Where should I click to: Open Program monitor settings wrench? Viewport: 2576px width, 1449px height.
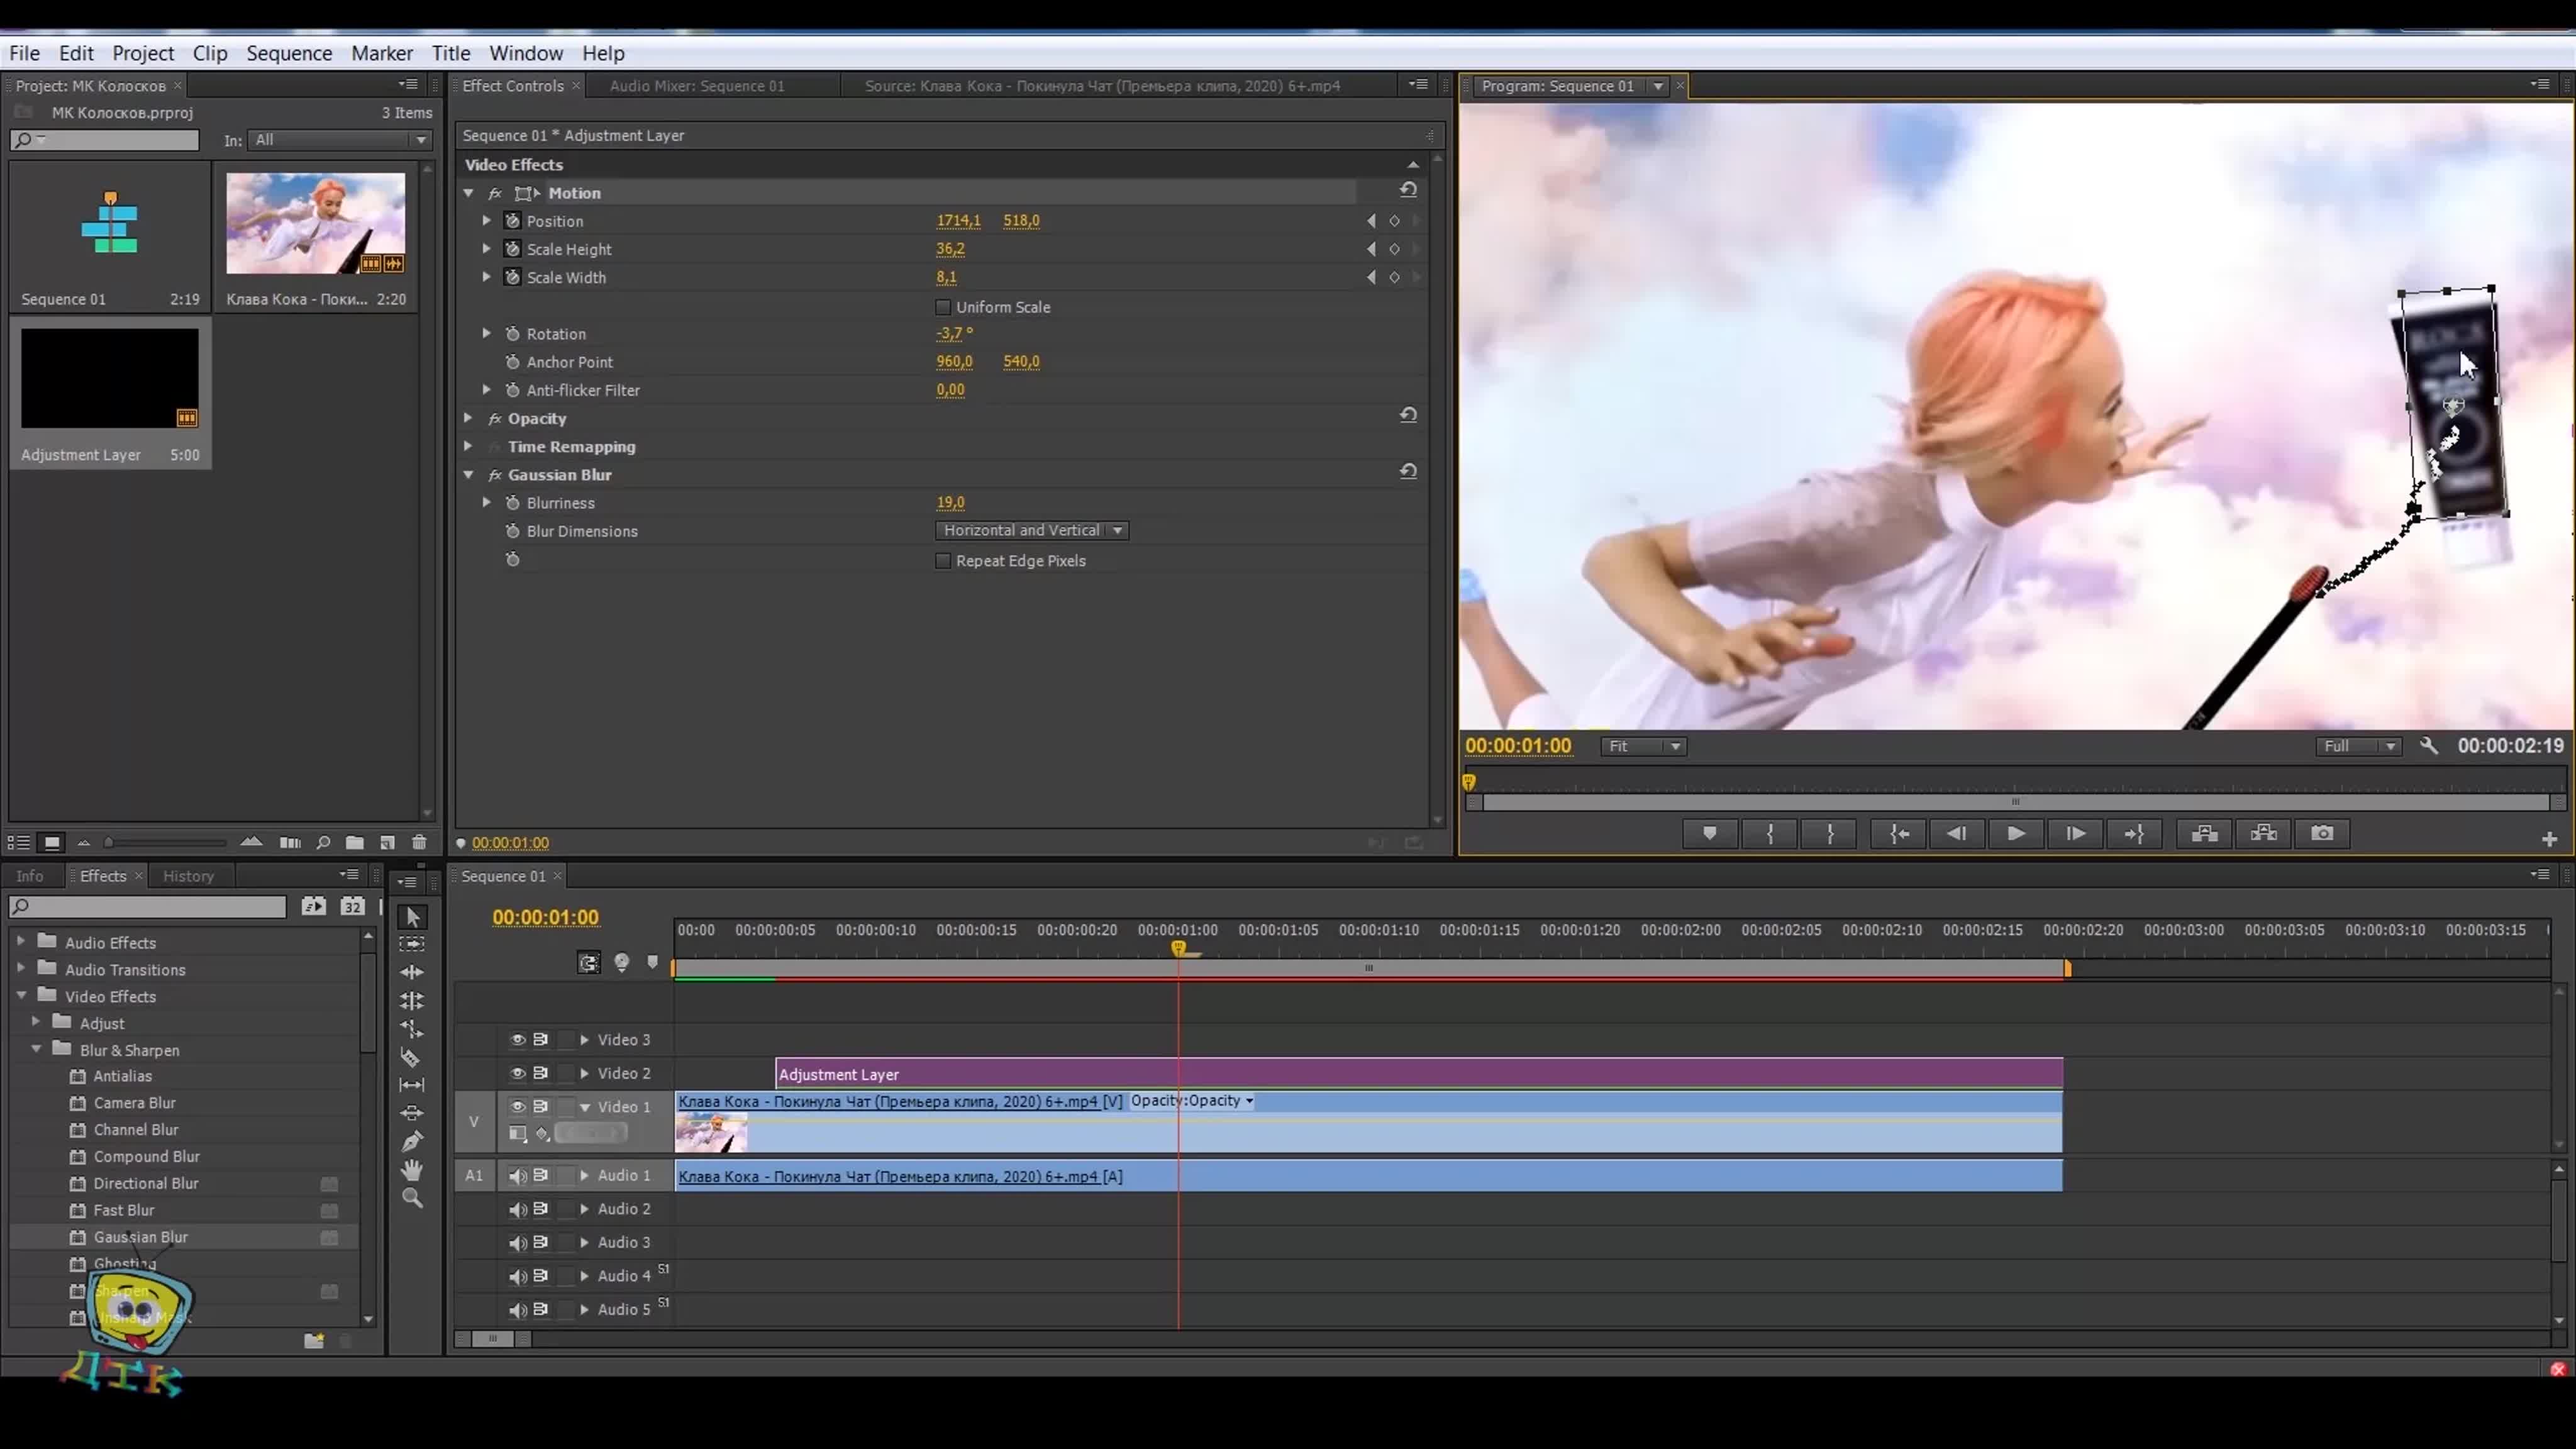point(2429,746)
